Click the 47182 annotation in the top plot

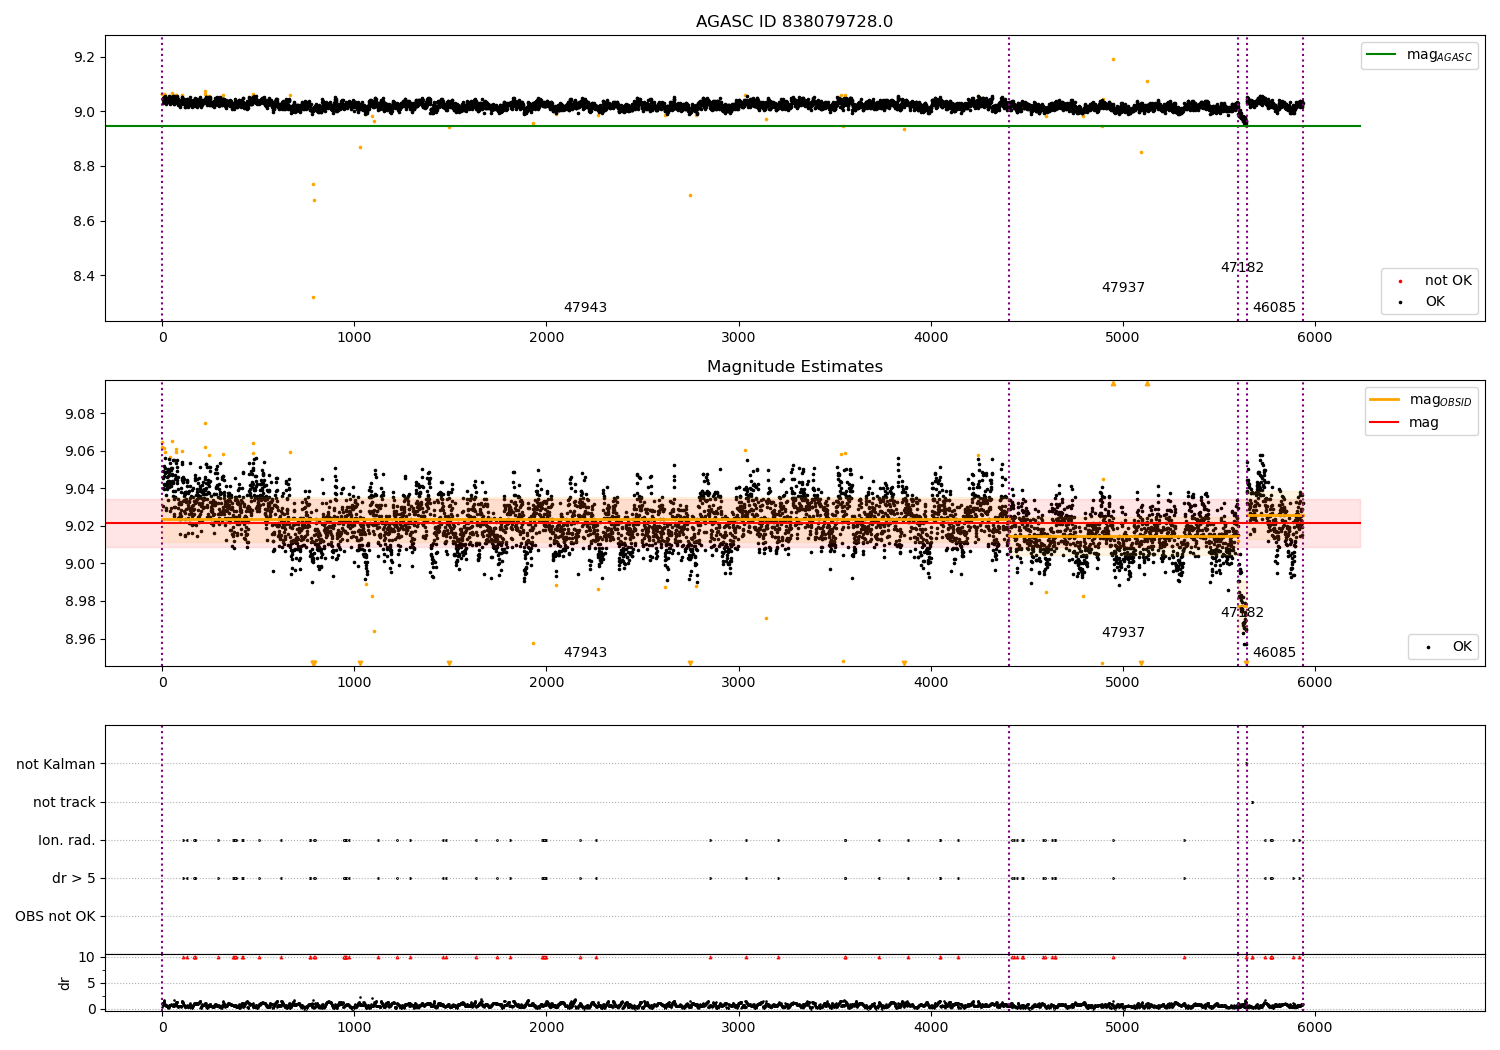point(1242,268)
